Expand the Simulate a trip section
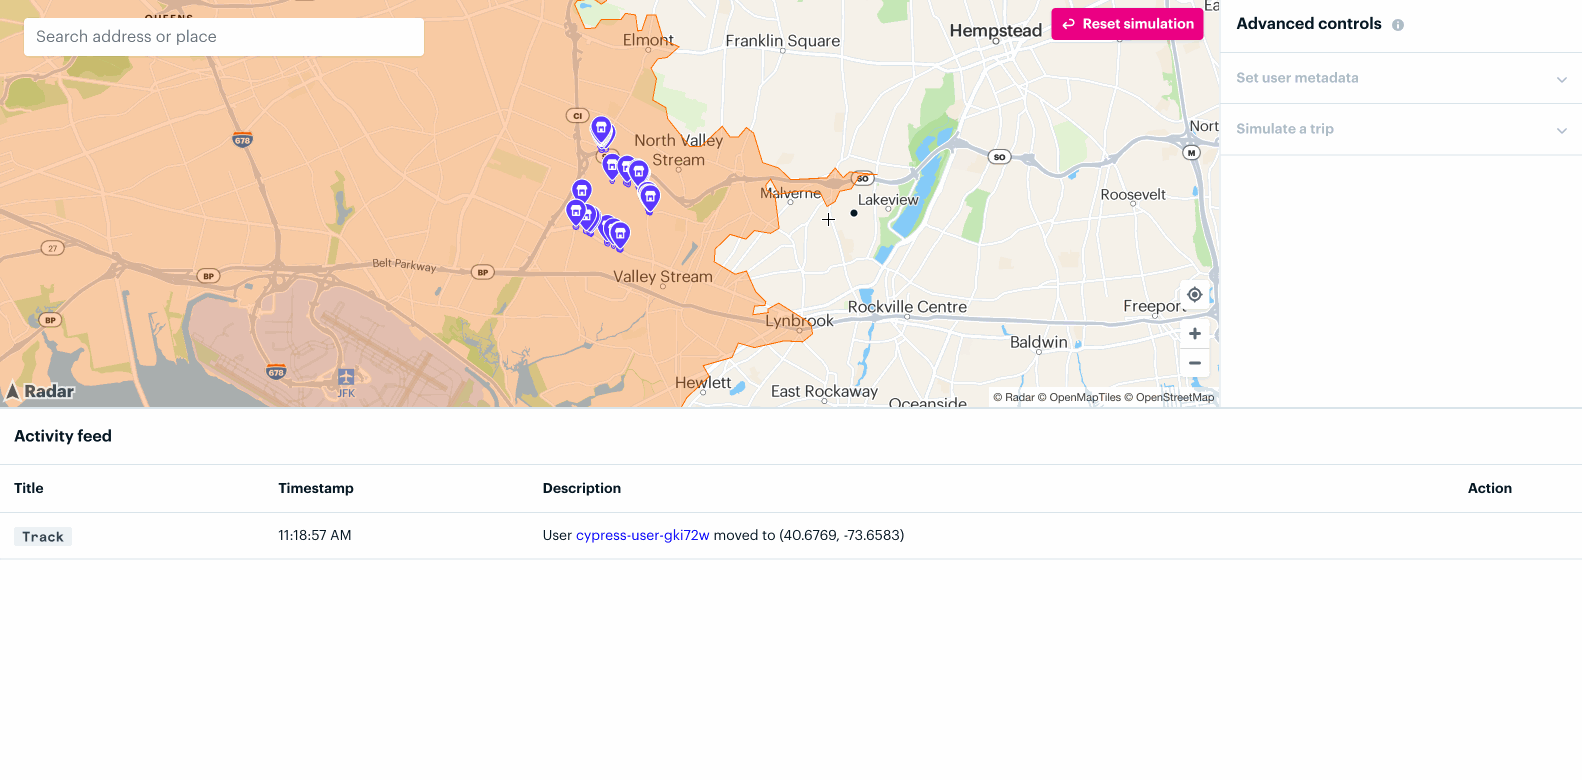1582x780 pixels. [1401, 129]
